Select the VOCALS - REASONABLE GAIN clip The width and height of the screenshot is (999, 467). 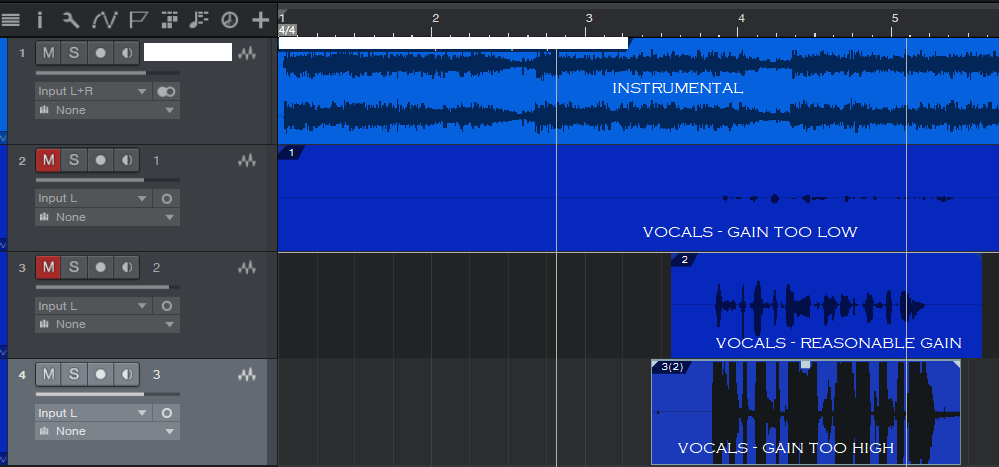826,306
